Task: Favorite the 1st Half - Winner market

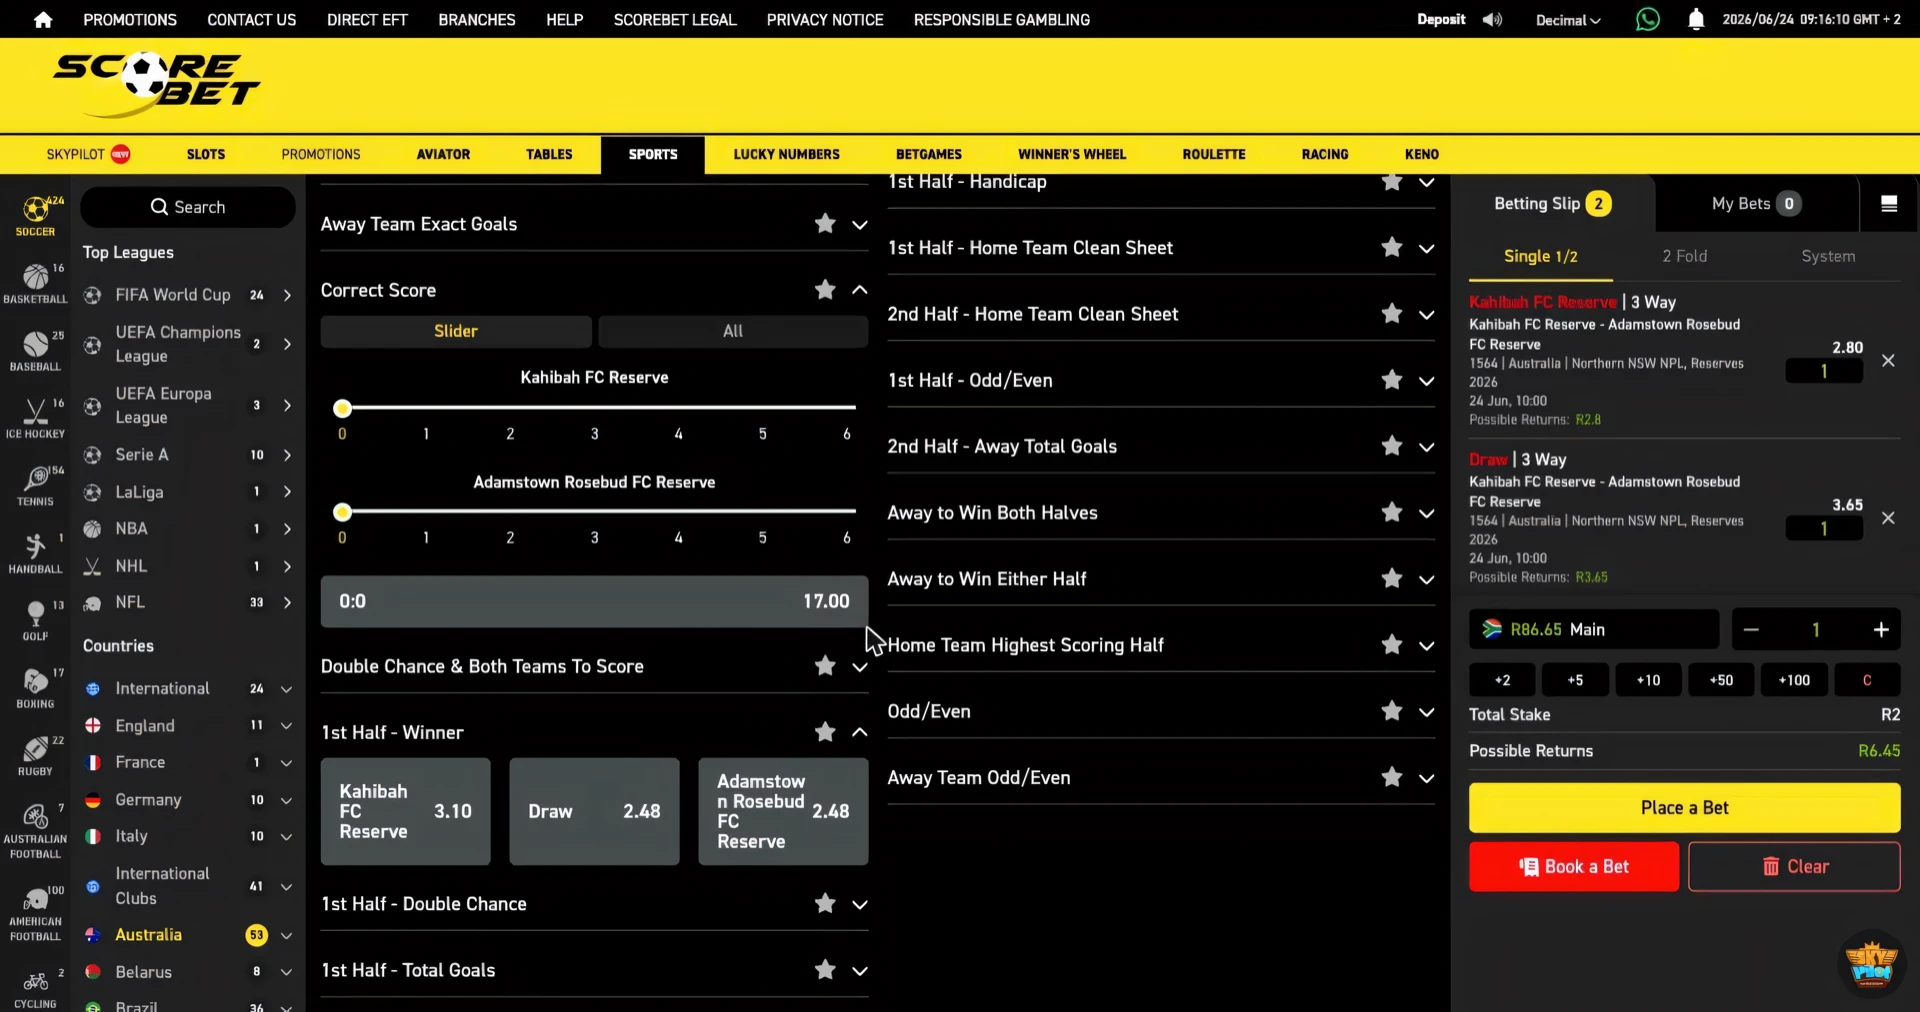Action: (825, 732)
